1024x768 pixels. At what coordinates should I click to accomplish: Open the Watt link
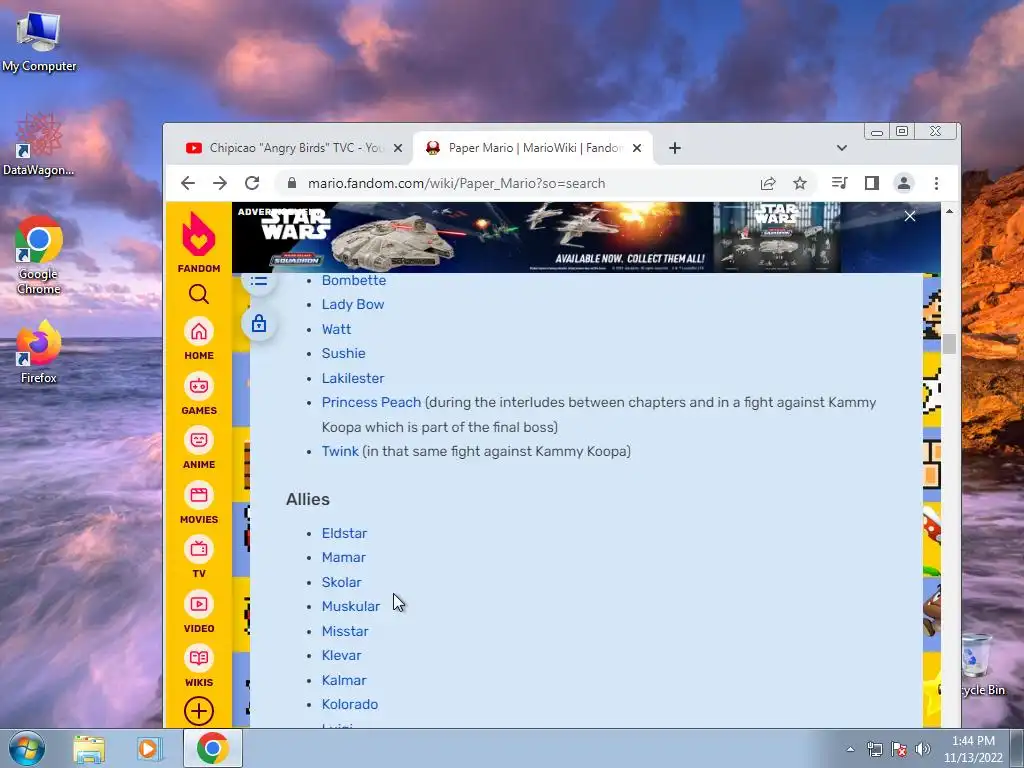pyautogui.click(x=336, y=329)
